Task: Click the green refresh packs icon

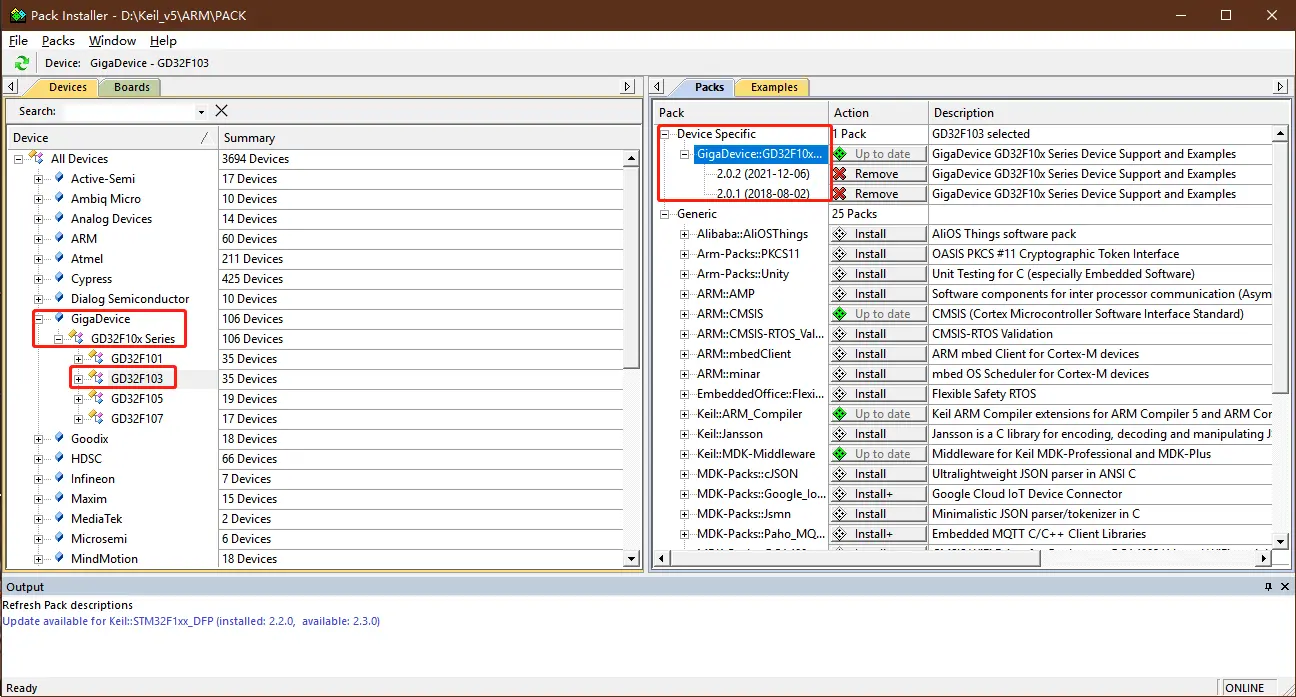Action: pyautogui.click(x=22, y=63)
